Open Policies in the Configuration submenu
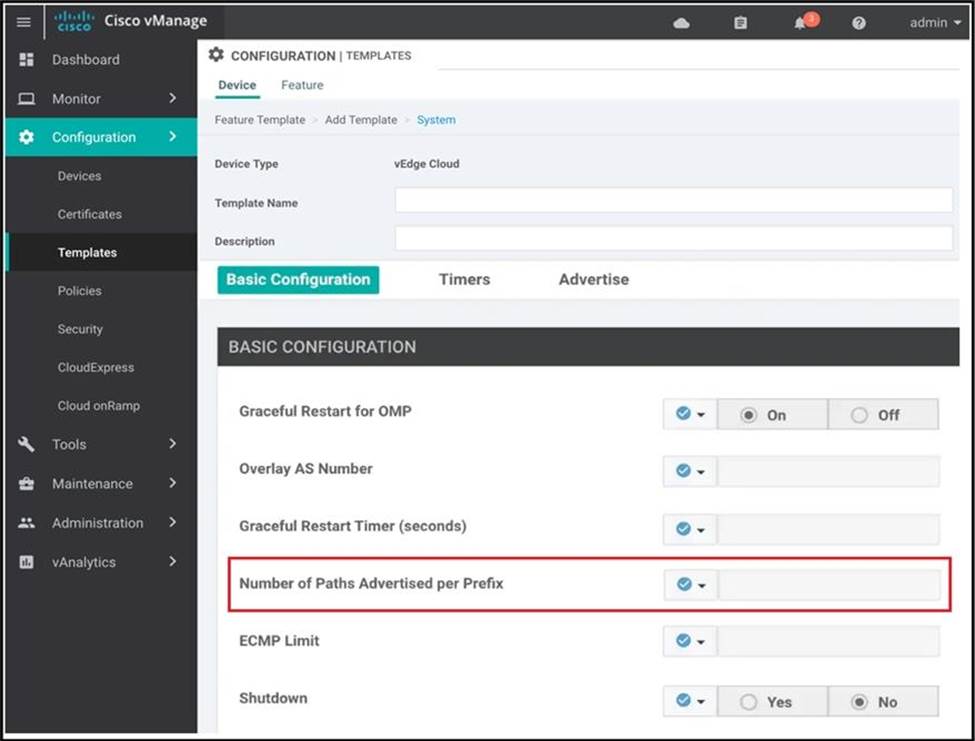 tap(79, 291)
